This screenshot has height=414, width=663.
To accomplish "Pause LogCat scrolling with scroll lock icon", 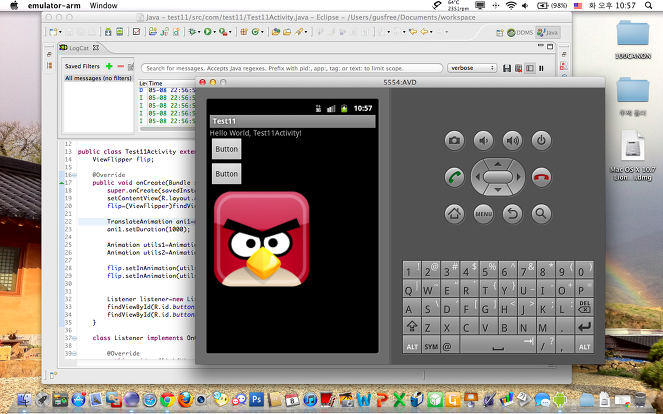I will (541, 68).
